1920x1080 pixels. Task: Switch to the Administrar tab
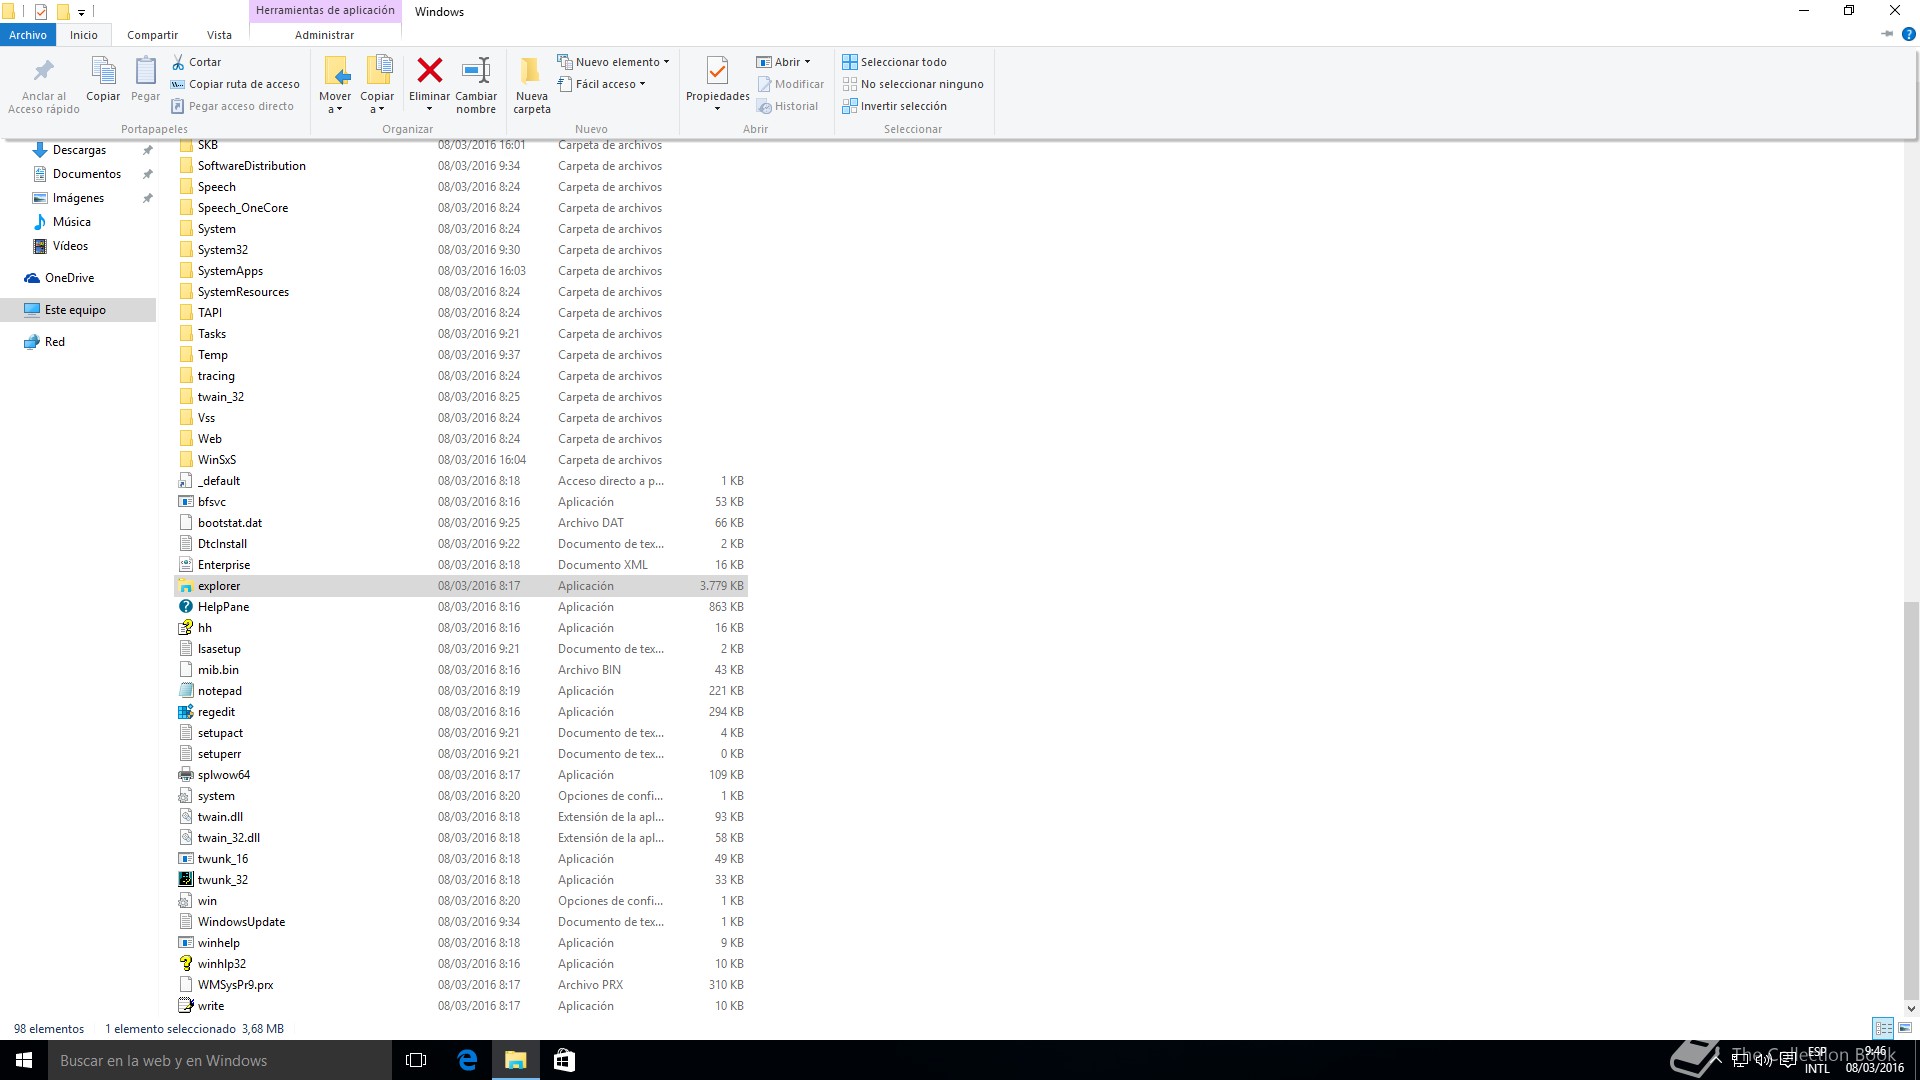coord(324,35)
